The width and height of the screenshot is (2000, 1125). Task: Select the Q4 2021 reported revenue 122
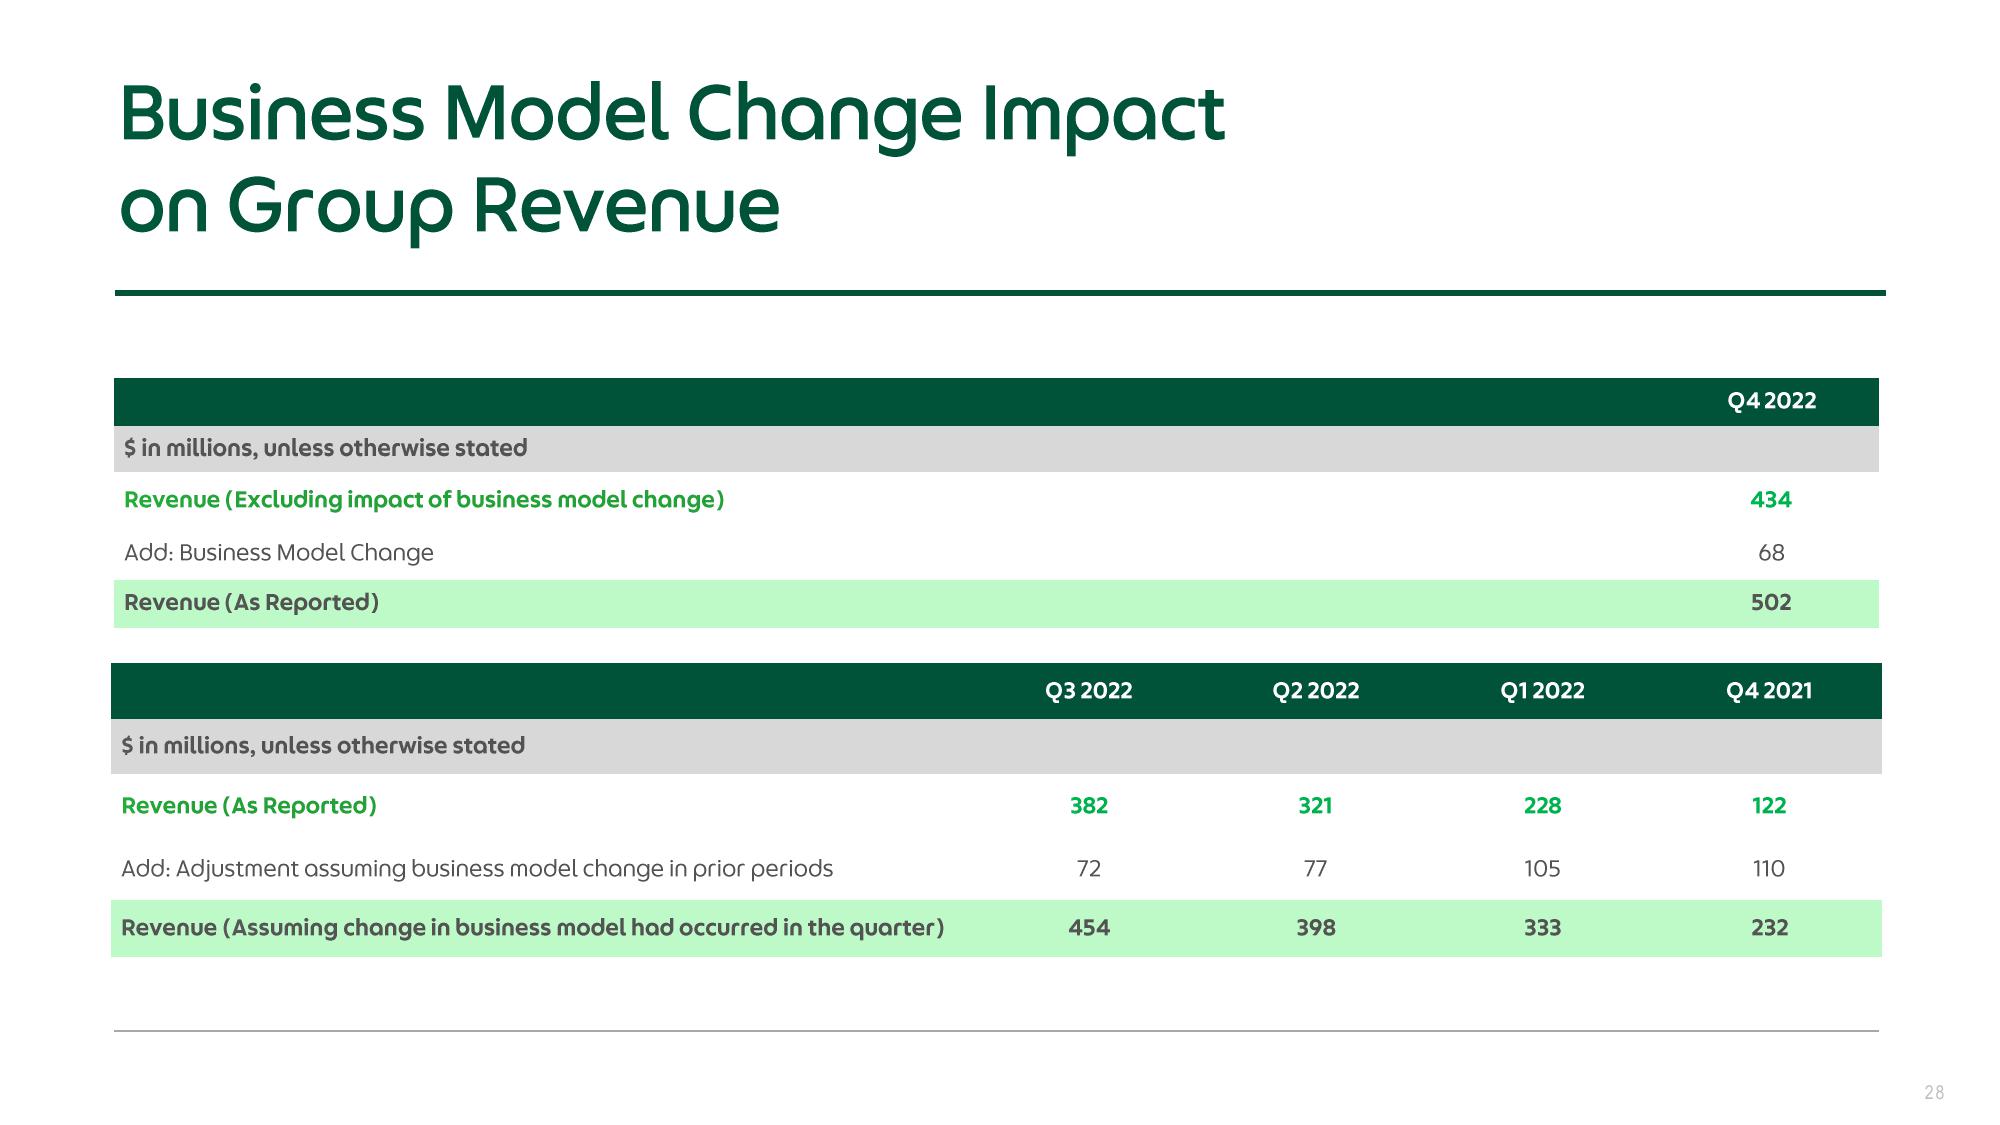tap(1769, 806)
